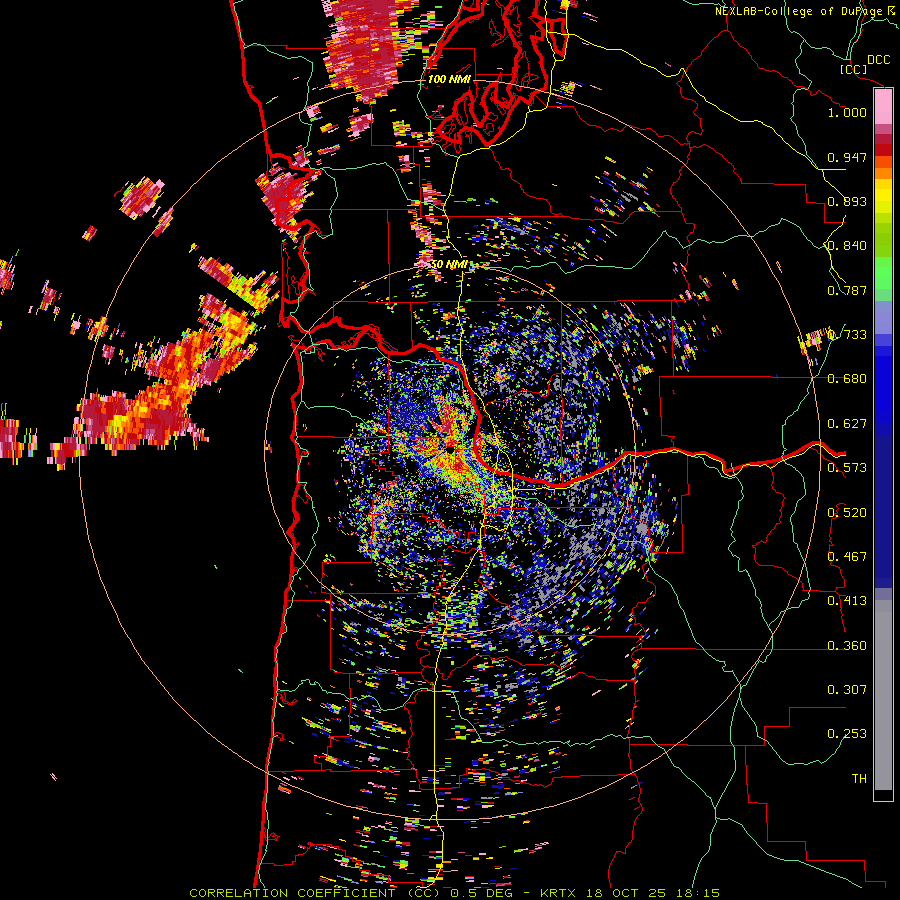
Task: Select the 0.520 scale value
Action: 847,513
